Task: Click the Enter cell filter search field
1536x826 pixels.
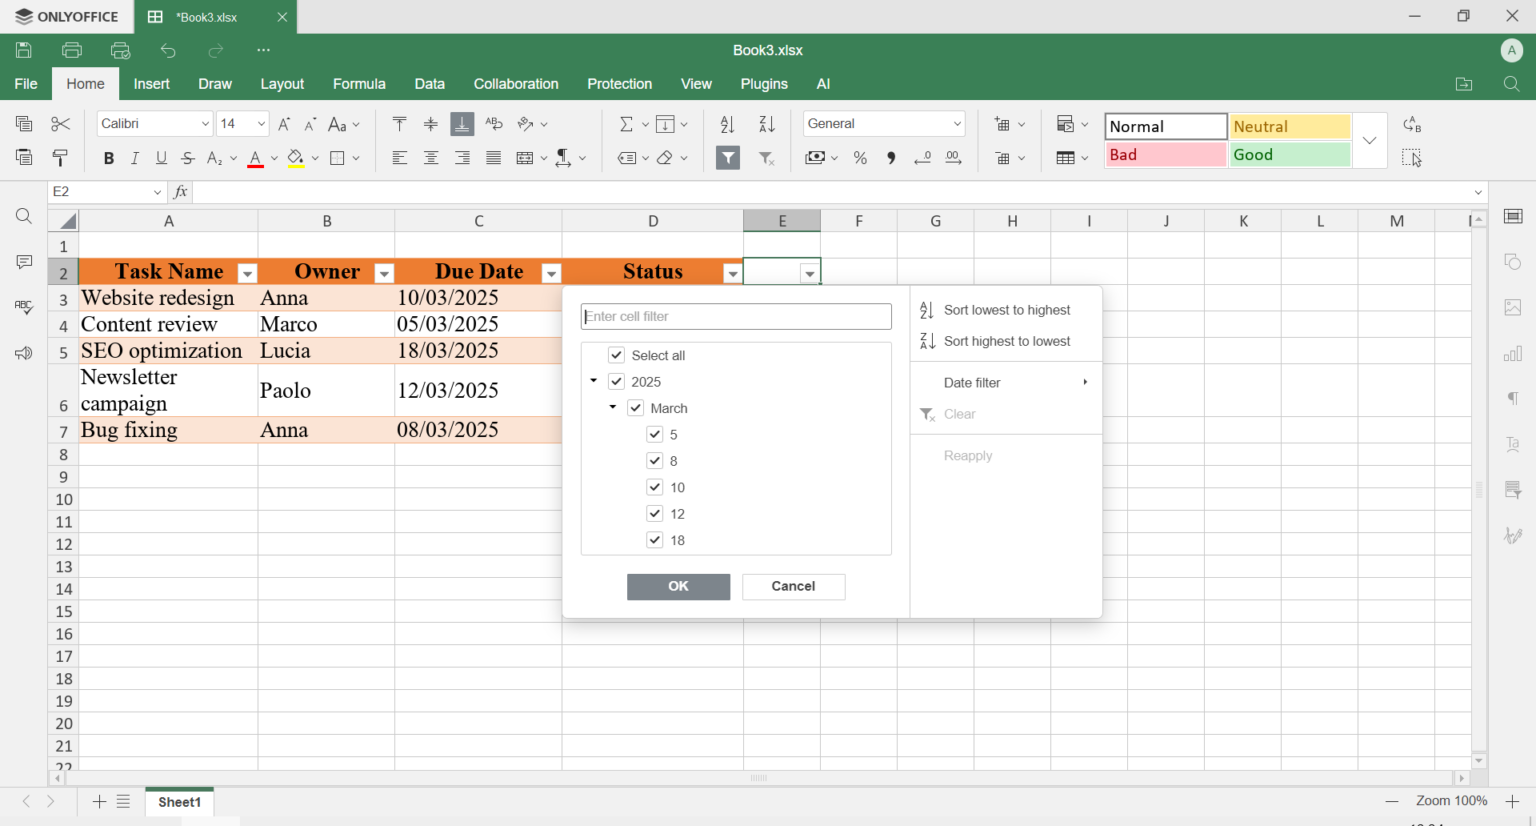Action: pos(736,316)
